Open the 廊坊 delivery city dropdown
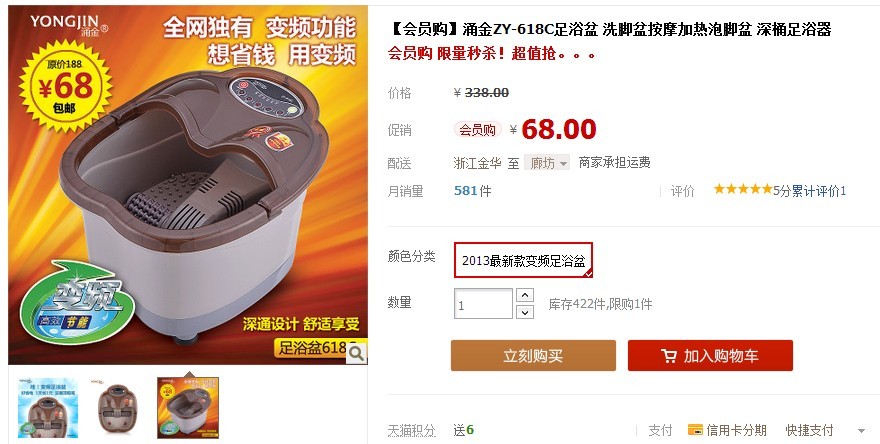 click(547, 163)
